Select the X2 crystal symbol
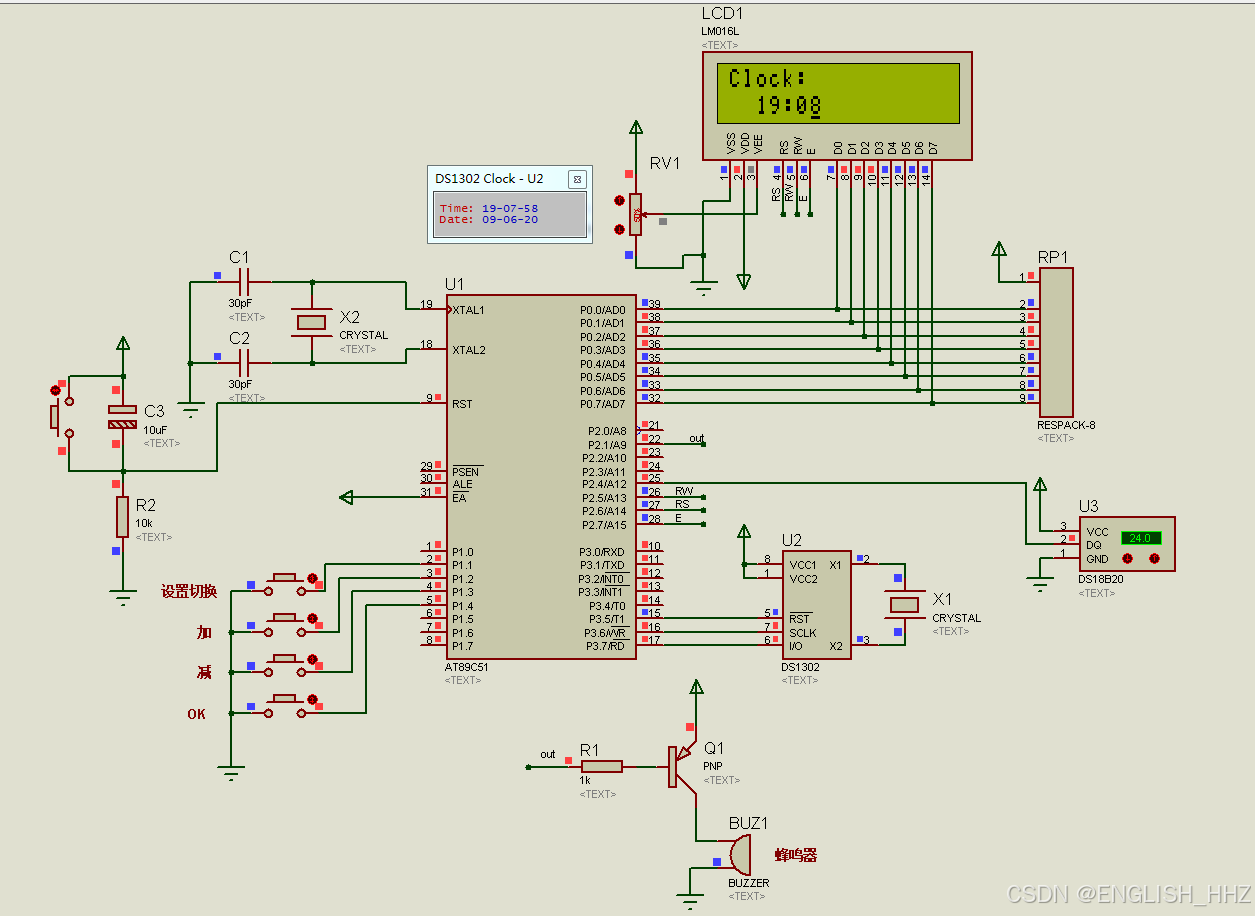Viewport: 1255px width, 916px height. [312, 322]
